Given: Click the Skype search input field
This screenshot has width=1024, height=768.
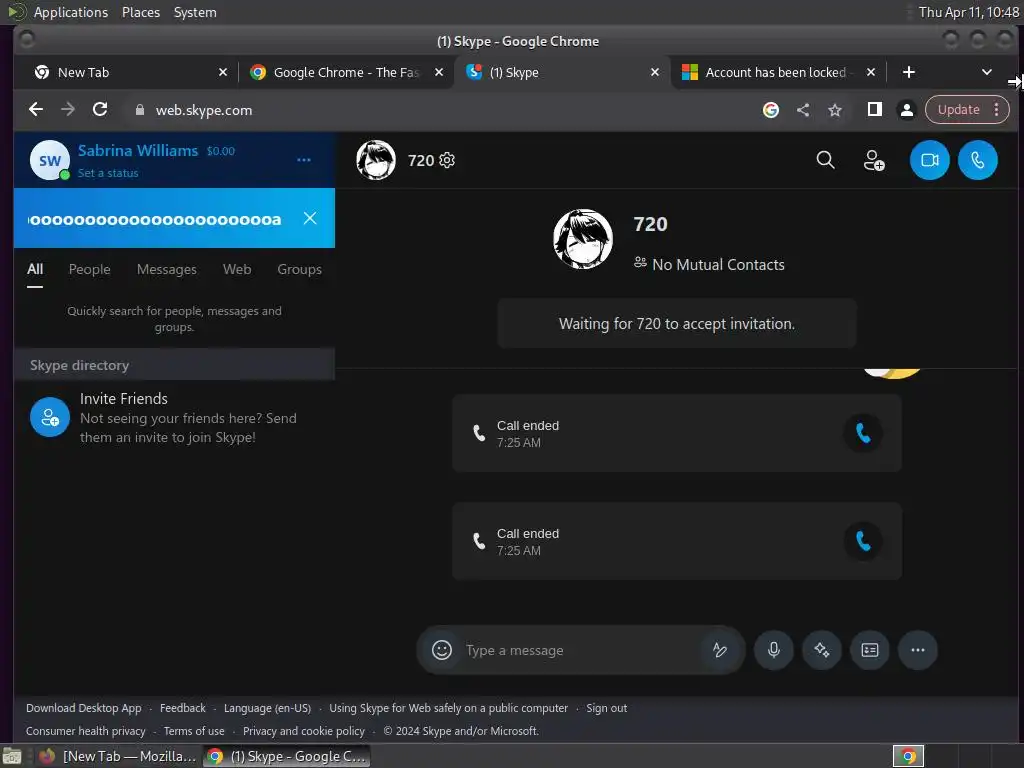Looking at the screenshot, I should [x=155, y=219].
